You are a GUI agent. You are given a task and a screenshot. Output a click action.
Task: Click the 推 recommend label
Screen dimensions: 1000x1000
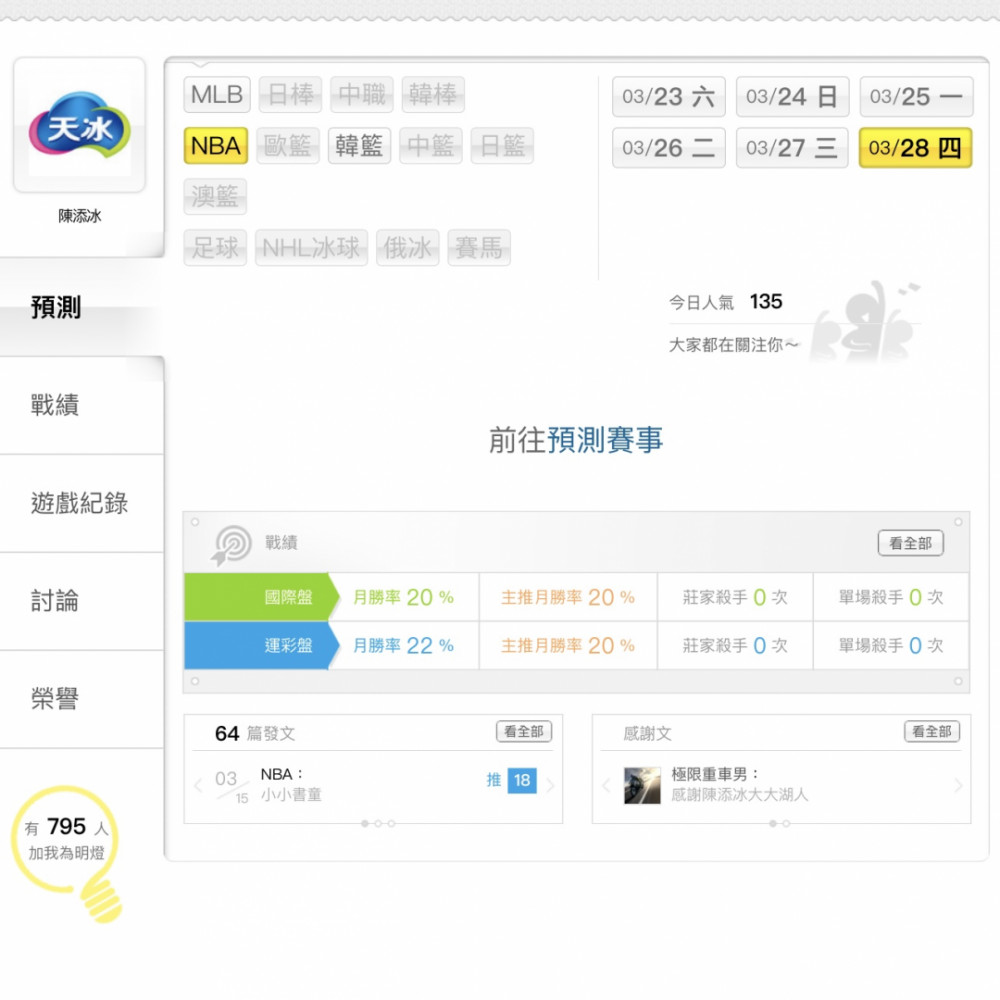click(x=494, y=780)
